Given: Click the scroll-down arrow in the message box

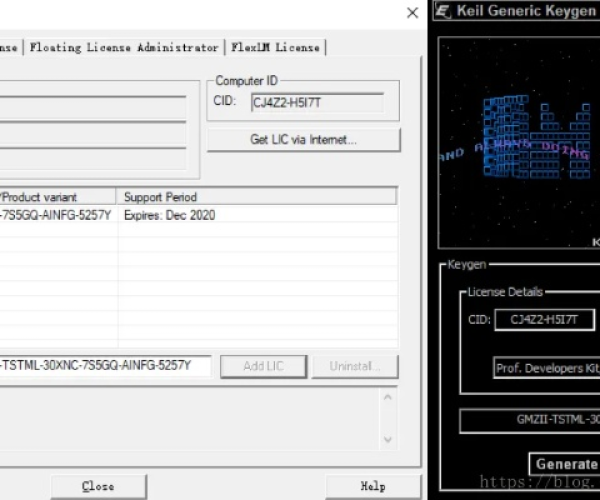Looking at the screenshot, I should point(389,439).
